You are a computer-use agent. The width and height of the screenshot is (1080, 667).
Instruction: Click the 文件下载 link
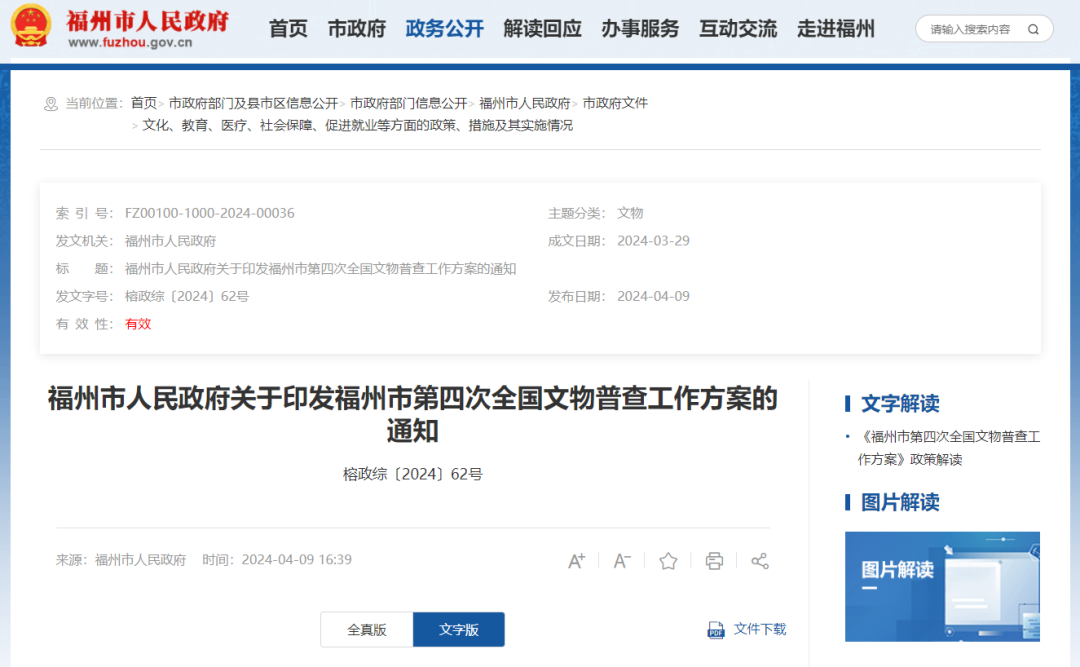pyautogui.click(x=760, y=629)
